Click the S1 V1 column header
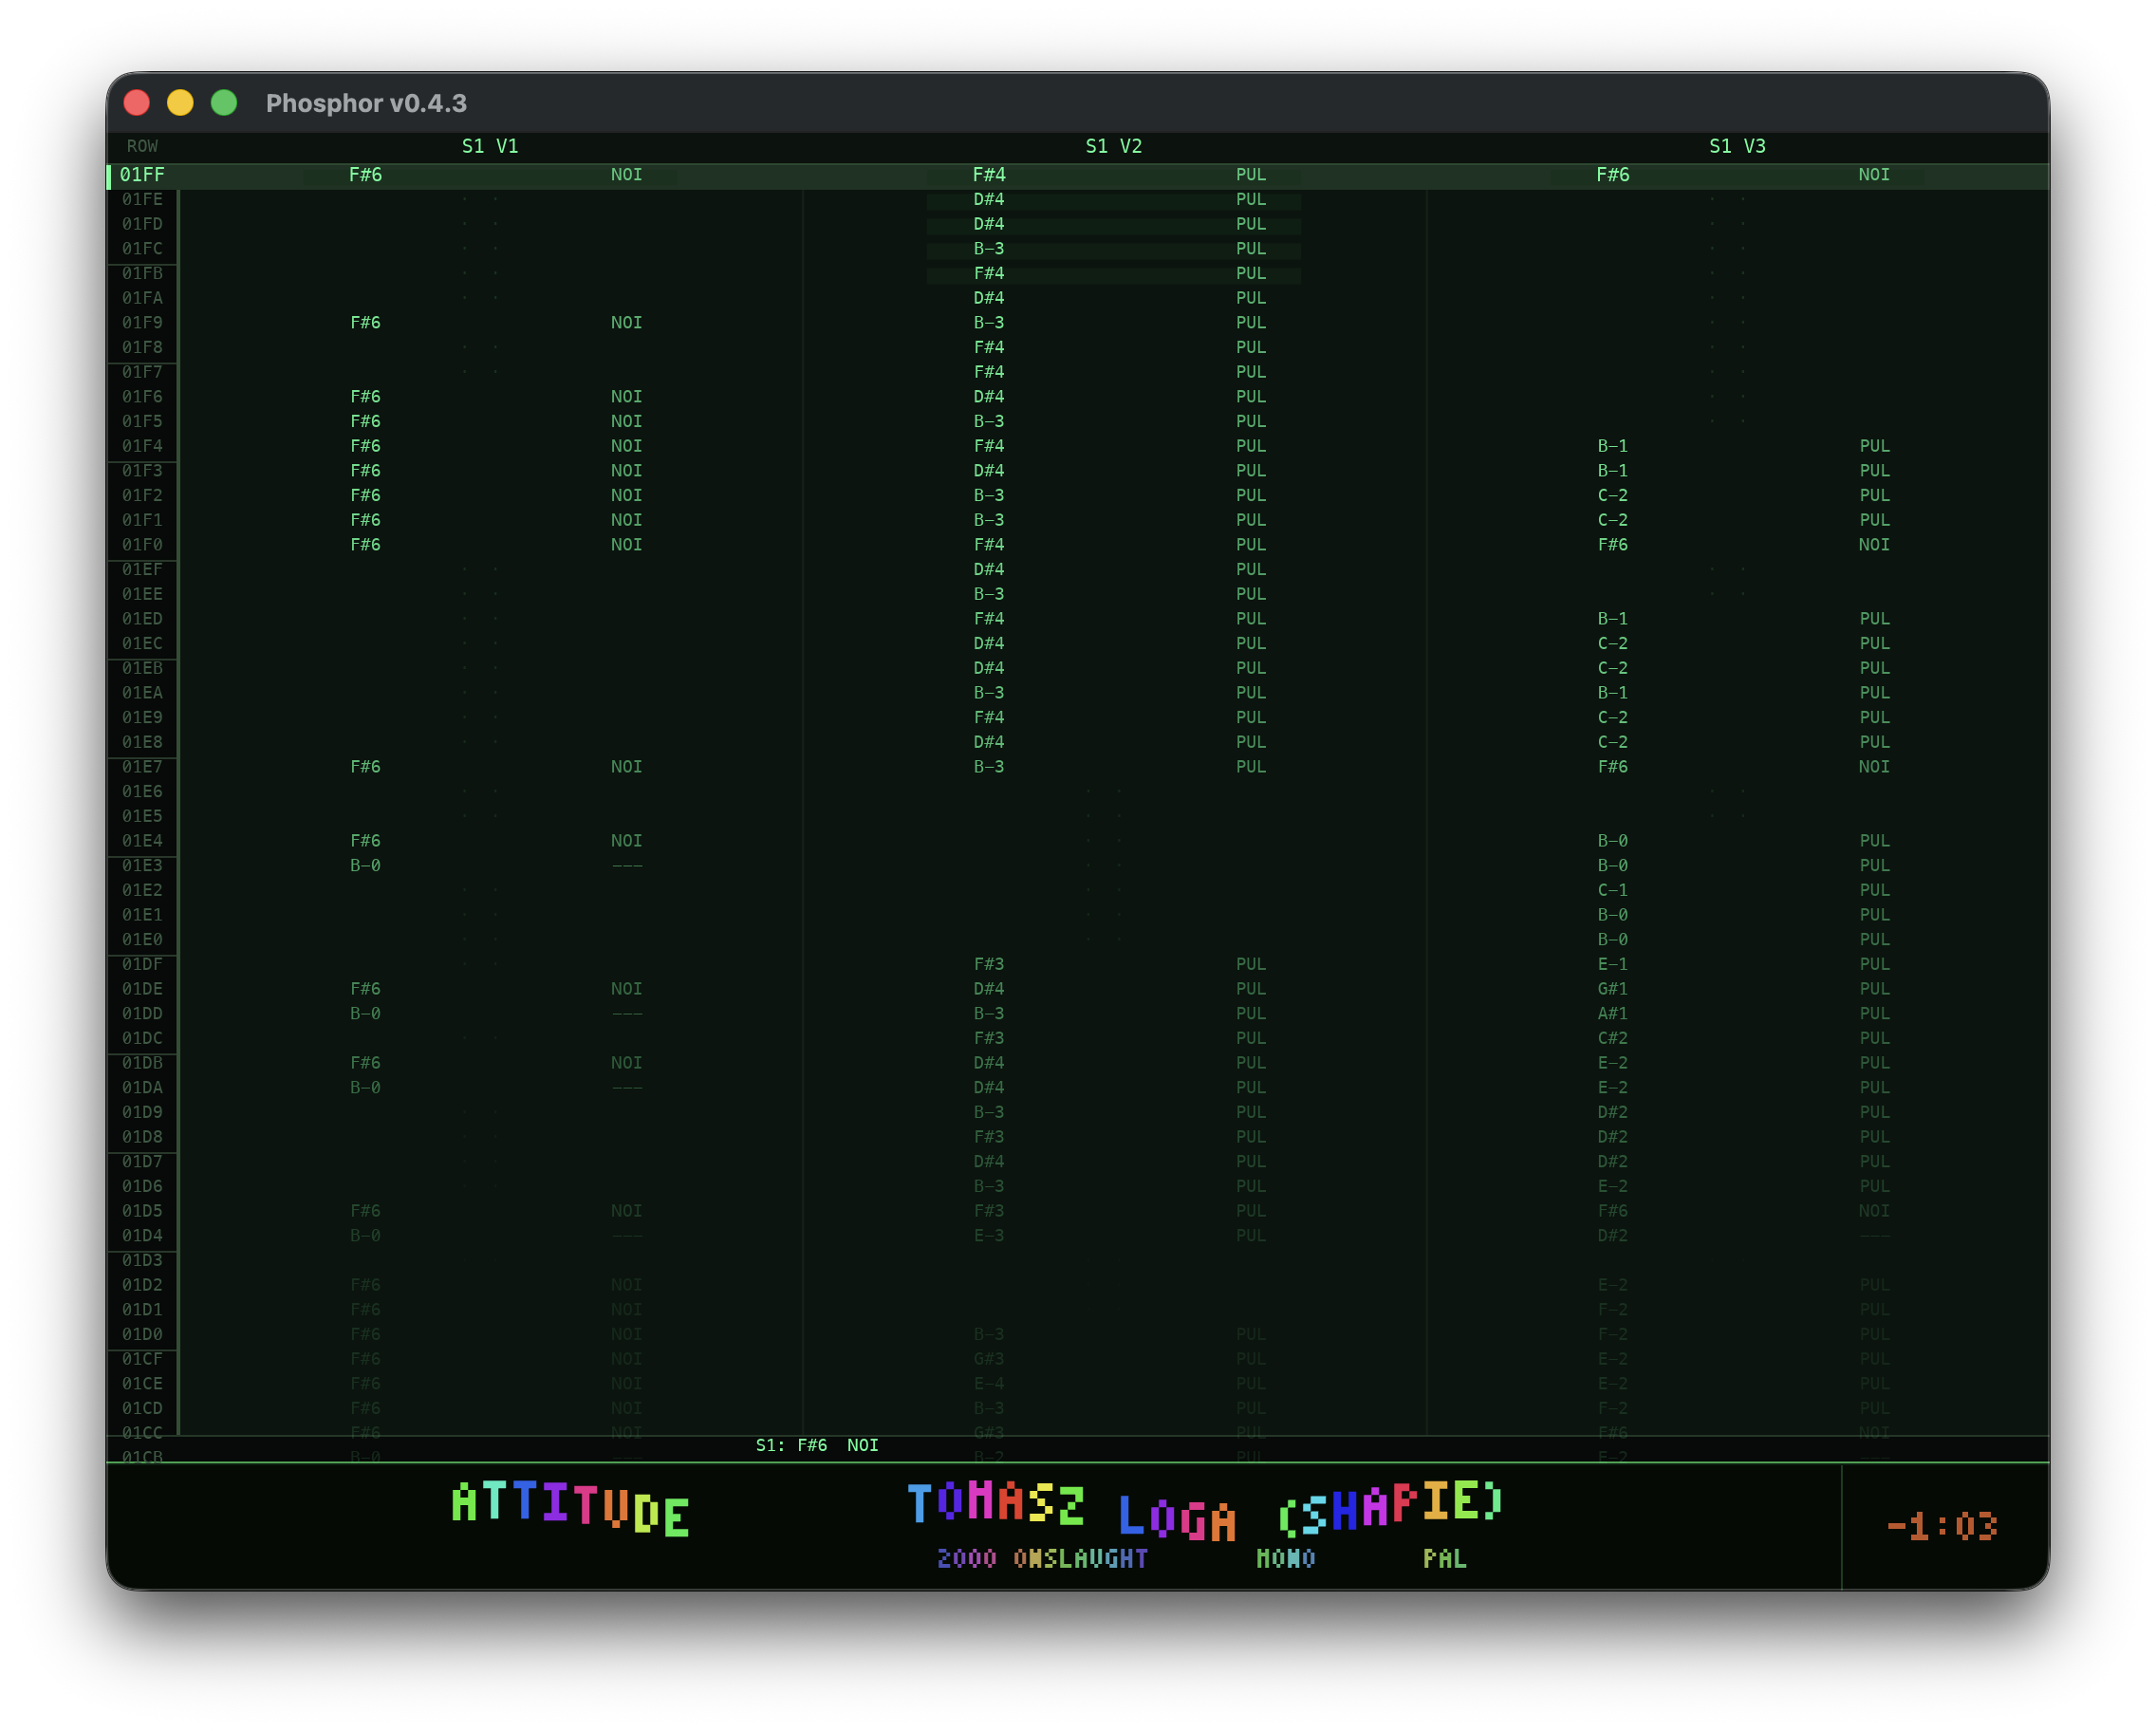Viewport: 2156px width, 1731px height. [490, 146]
